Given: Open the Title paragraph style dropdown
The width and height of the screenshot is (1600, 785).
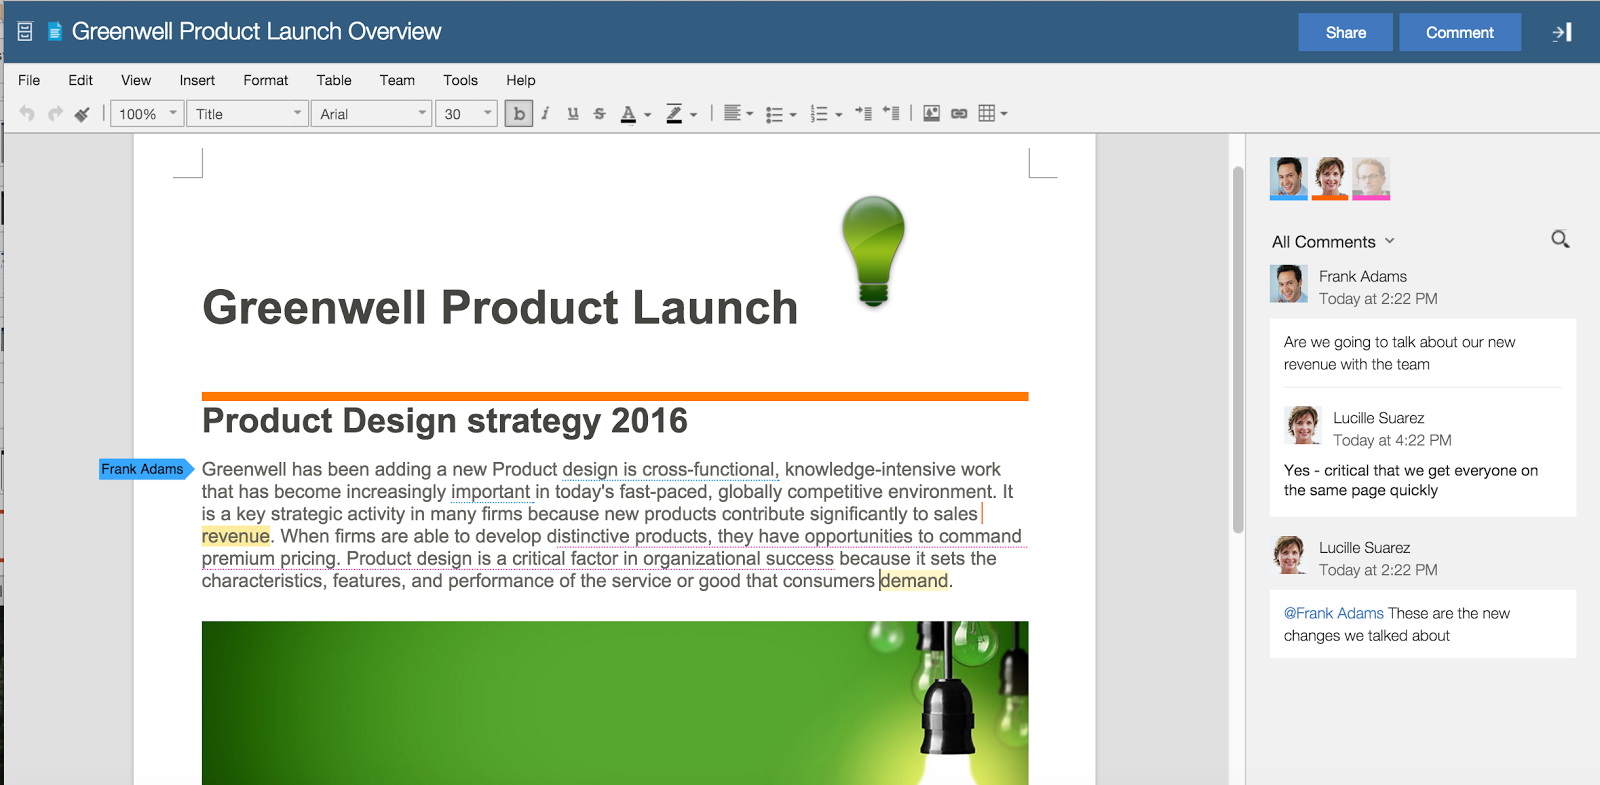Looking at the screenshot, I should (247, 114).
